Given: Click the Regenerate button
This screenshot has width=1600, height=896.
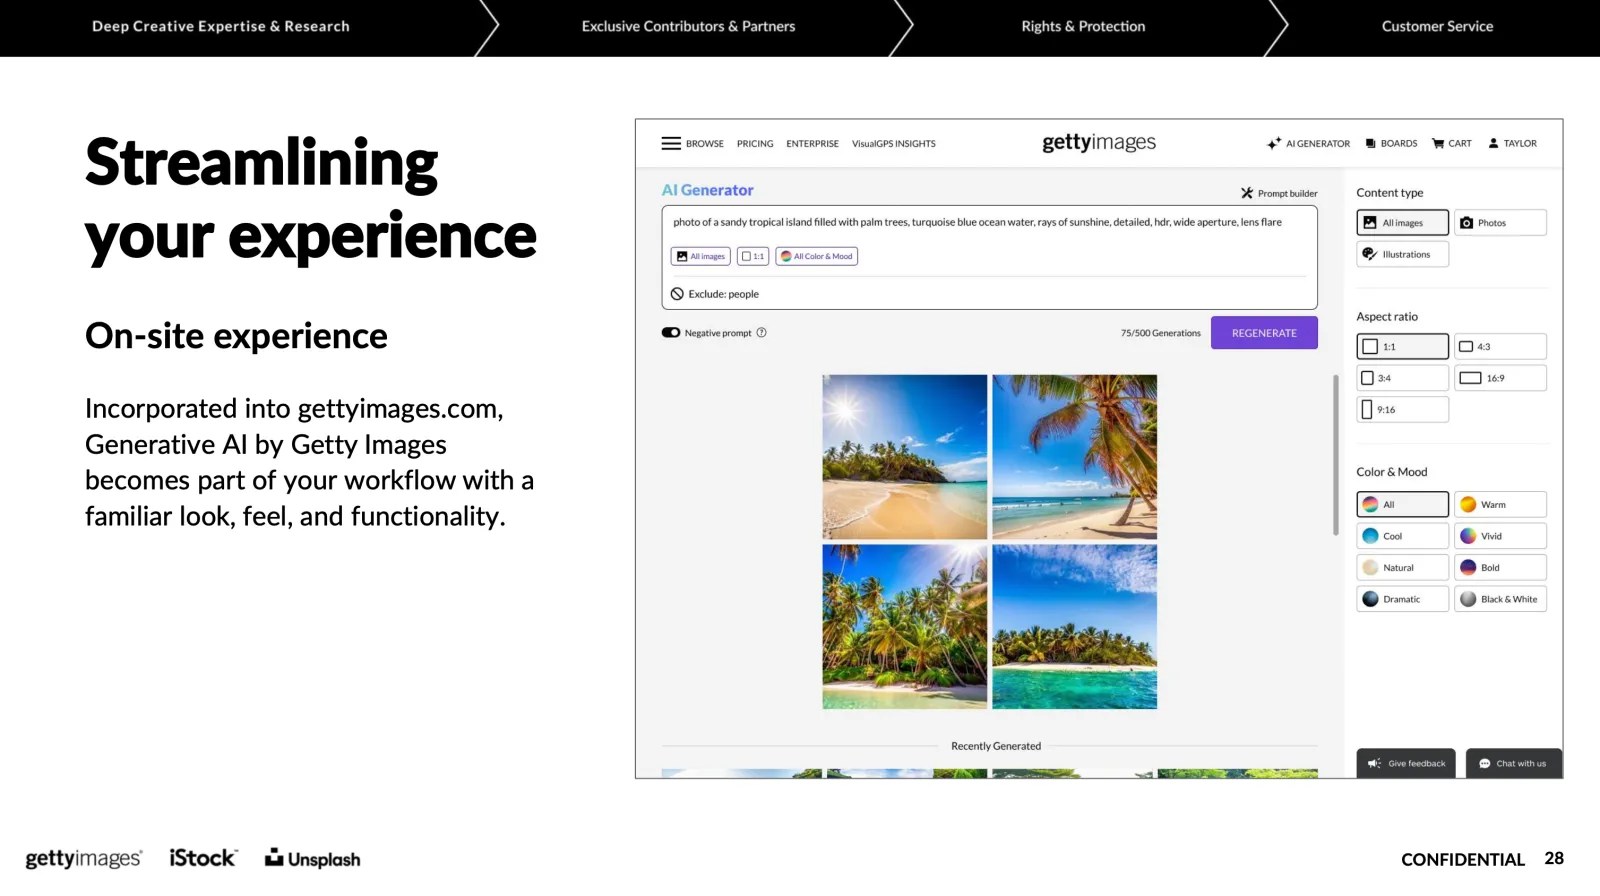Looking at the screenshot, I should (1264, 333).
